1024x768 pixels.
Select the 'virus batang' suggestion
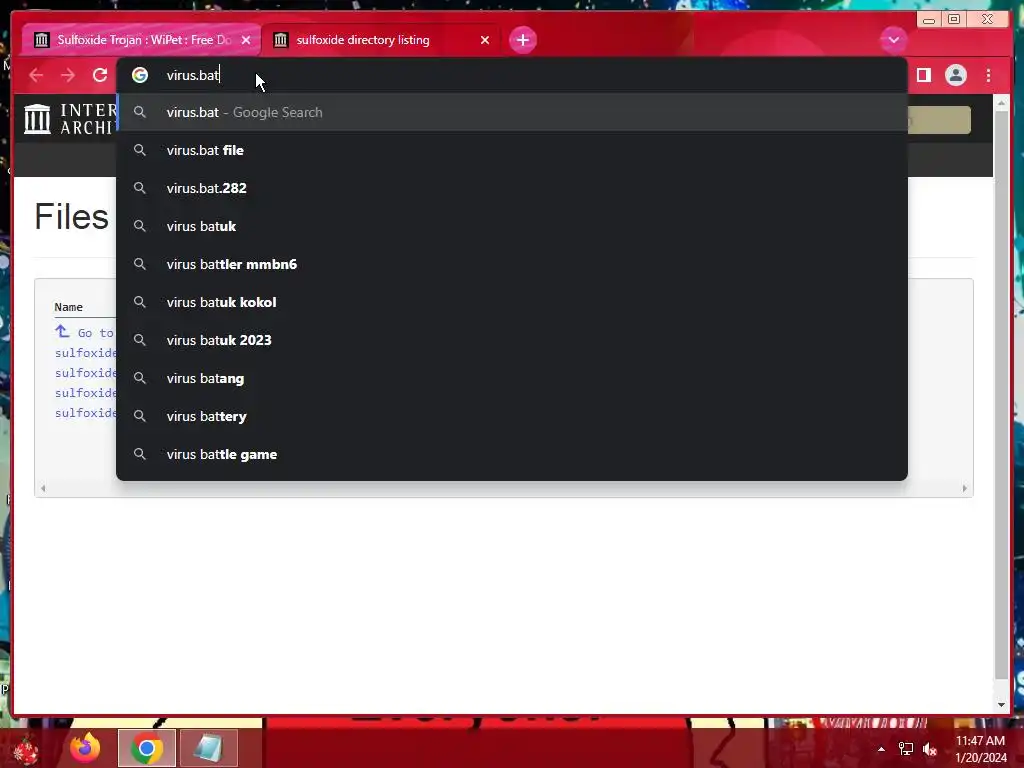pyautogui.click(x=511, y=378)
